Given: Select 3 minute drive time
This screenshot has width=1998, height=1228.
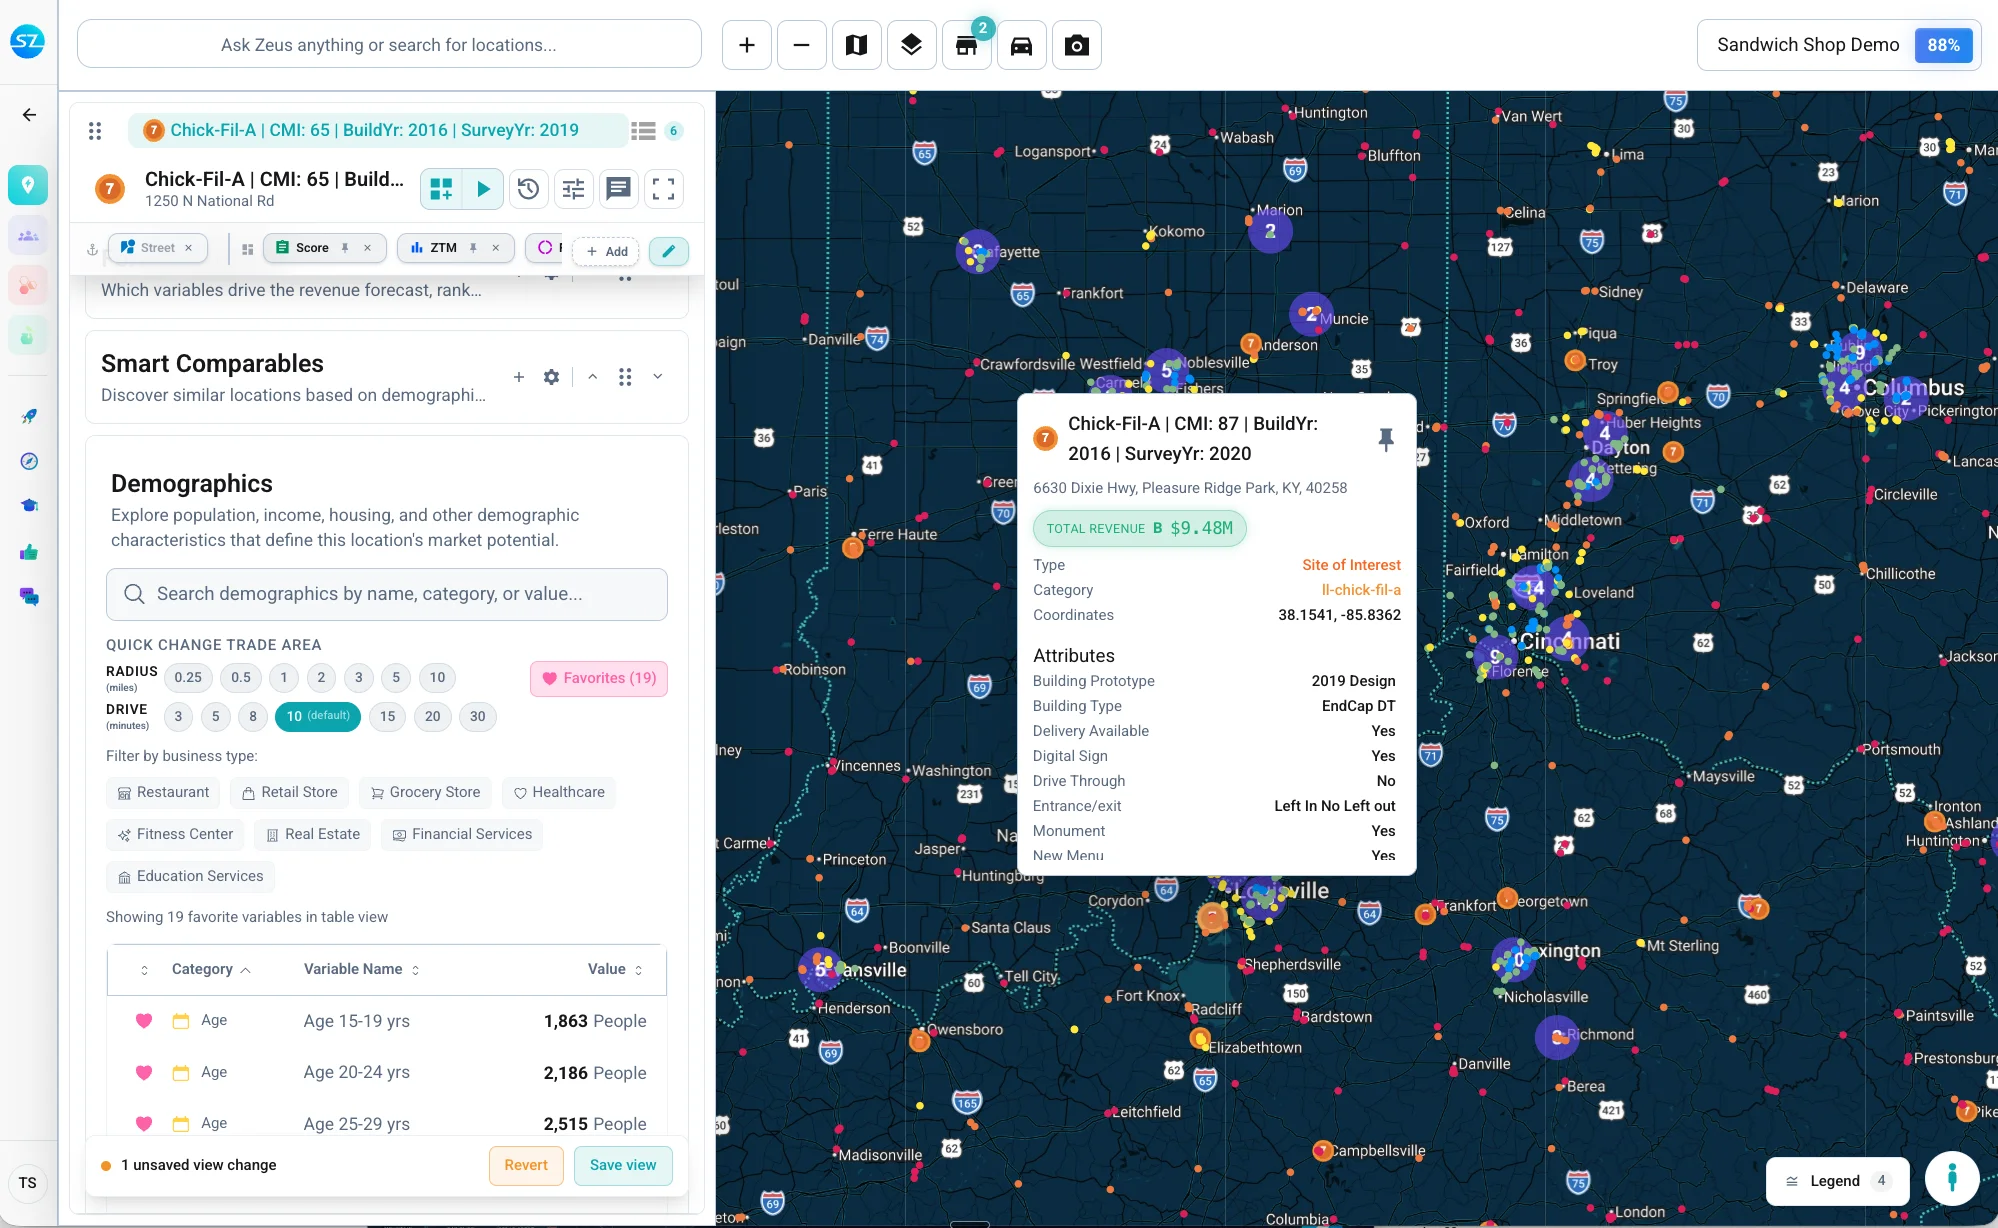Looking at the screenshot, I should pyautogui.click(x=178, y=716).
